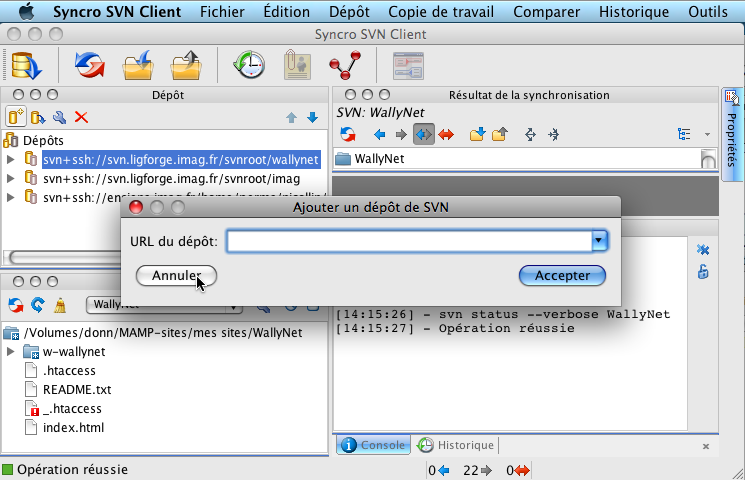Image resolution: width=745 pixels, height=480 pixels.
Task: Open the small view menu arrow in synchronisation panel
Action: 707,134
